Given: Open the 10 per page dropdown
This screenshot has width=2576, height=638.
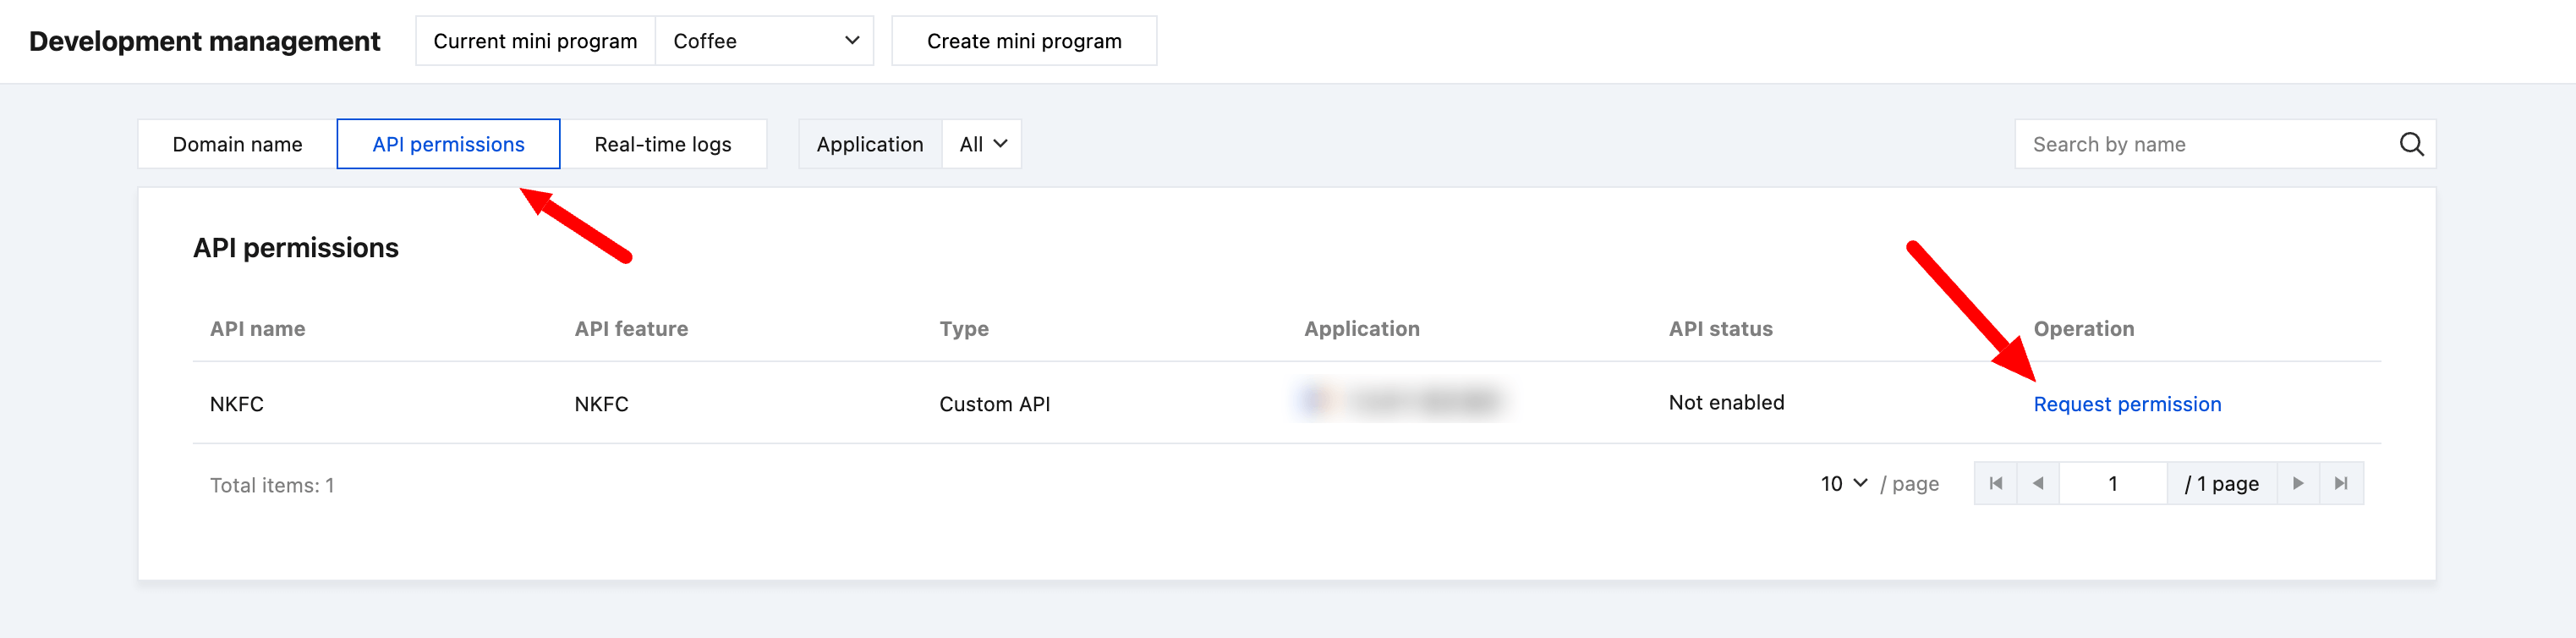Looking at the screenshot, I should pyautogui.click(x=1843, y=484).
